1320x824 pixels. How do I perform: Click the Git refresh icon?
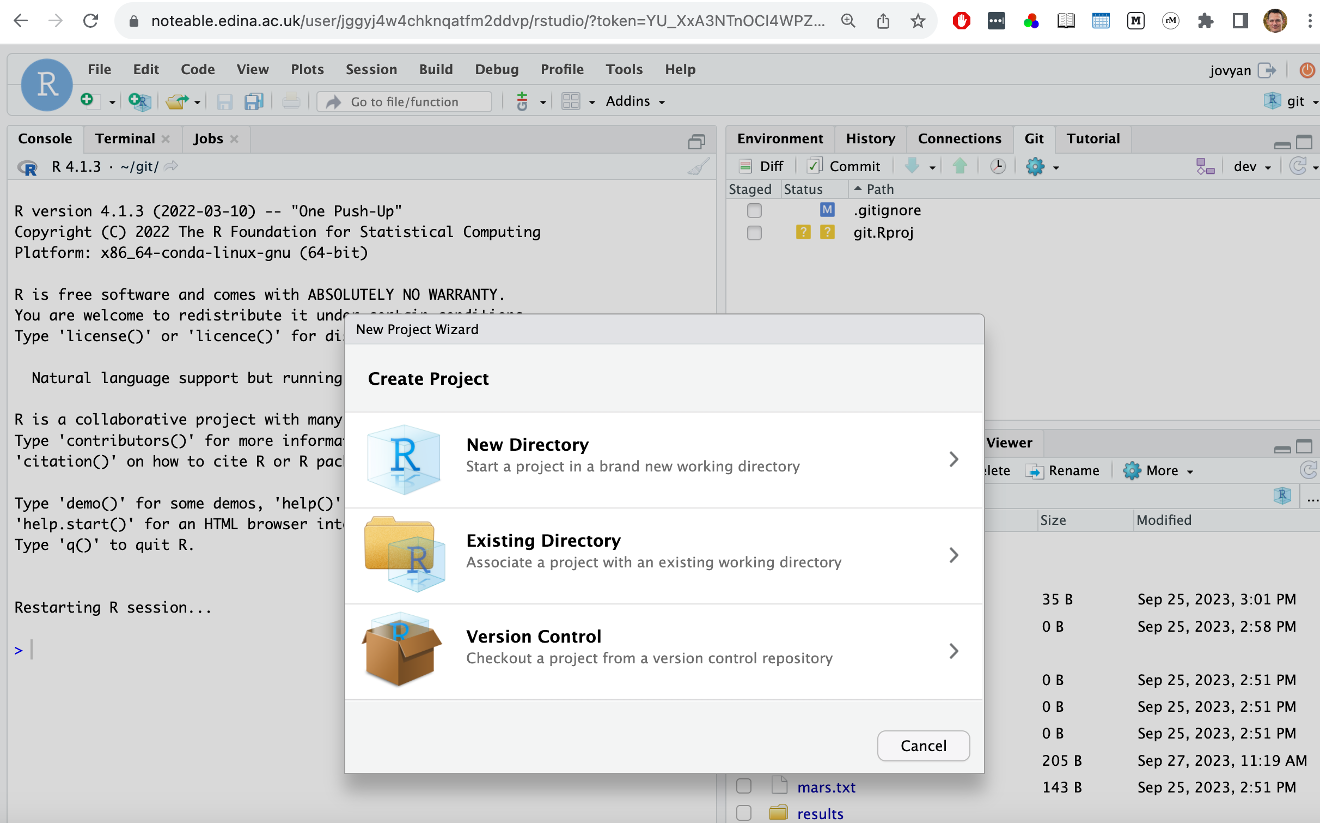(x=1298, y=166)
